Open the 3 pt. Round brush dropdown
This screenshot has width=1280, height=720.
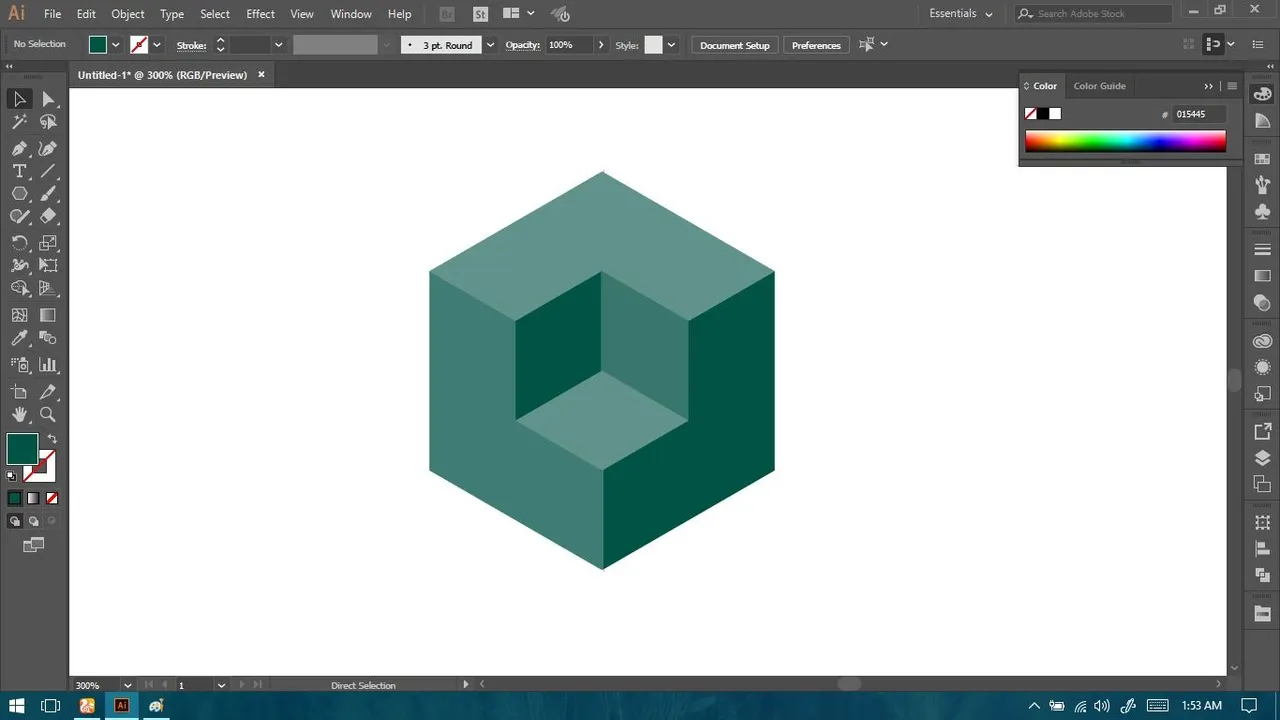pyautogui.click(x=490, y=45)
